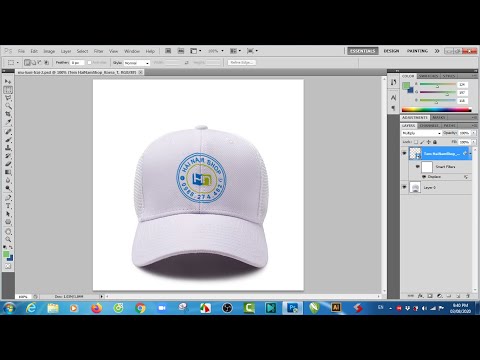Click the Refine Edge button
Screen dimensions: 480x360
pyautogui.click(x=242, y=63)
